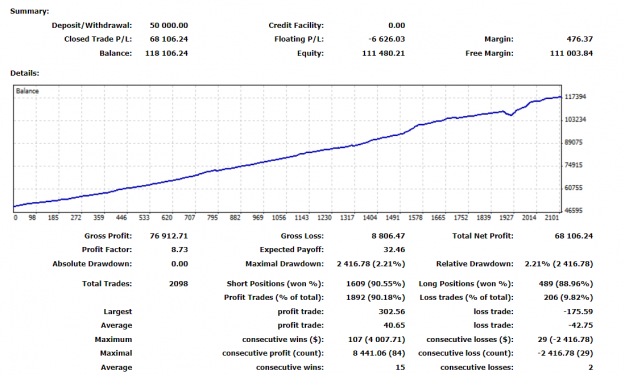Click the 1056 tick on the chart x-axis
Screen dimensions: 625x375
[x=279, y=218]
